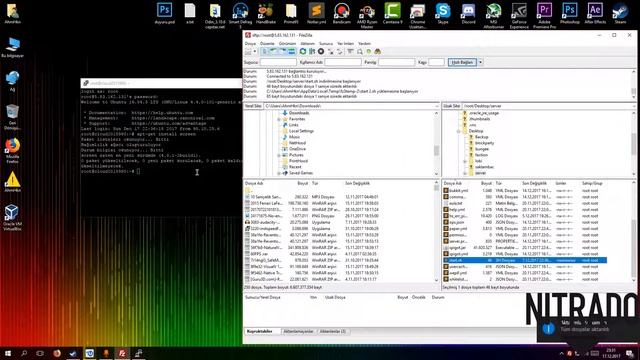Open Camtasia 9 desktop shortcut

point(392,14)
